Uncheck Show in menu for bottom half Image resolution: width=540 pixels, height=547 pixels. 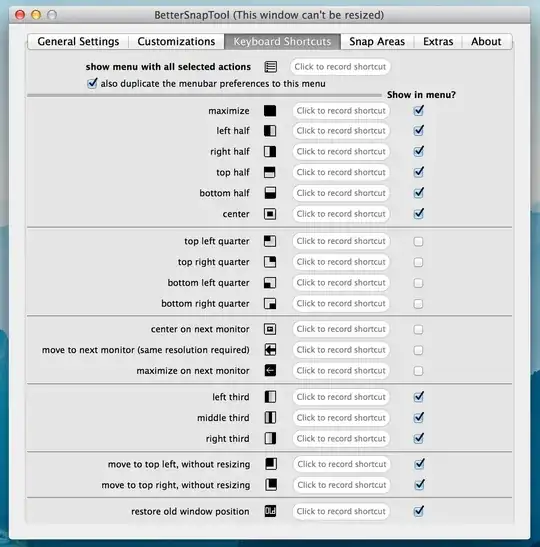click(419, 193)
